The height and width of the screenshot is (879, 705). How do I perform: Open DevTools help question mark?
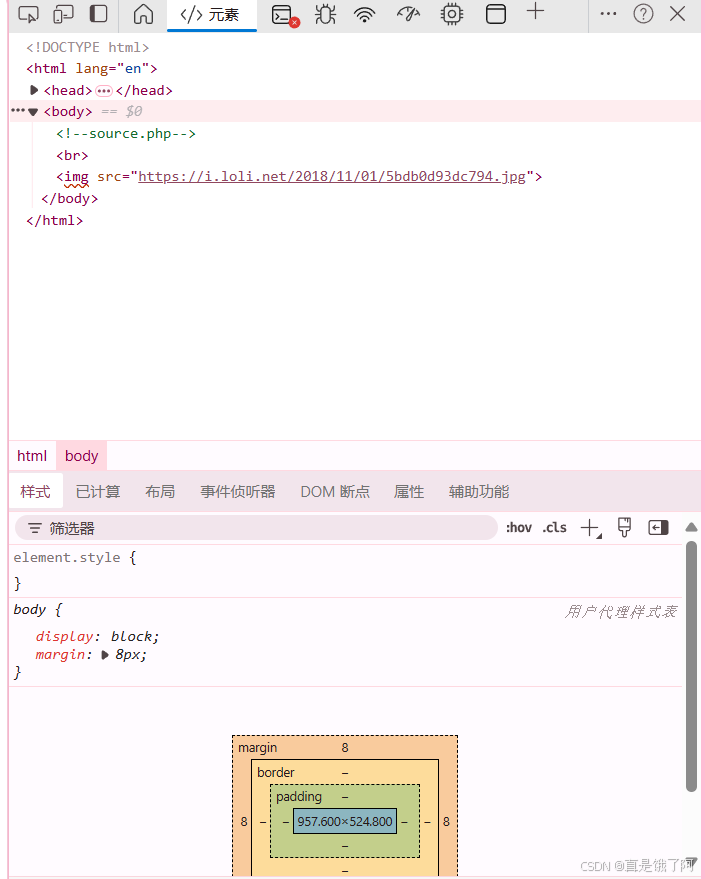643,15
